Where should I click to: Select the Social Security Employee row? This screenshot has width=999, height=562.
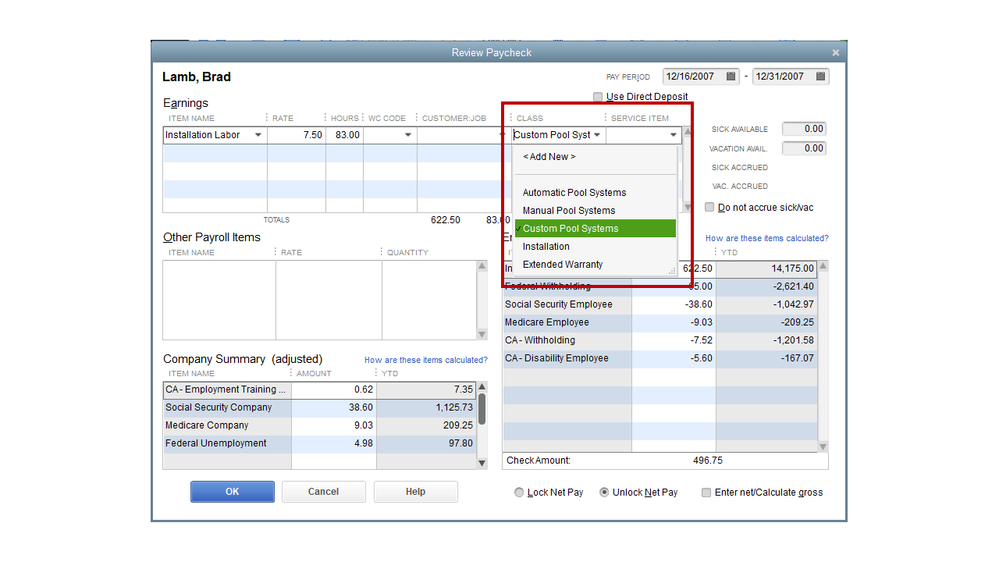click(x=660, y=305)
